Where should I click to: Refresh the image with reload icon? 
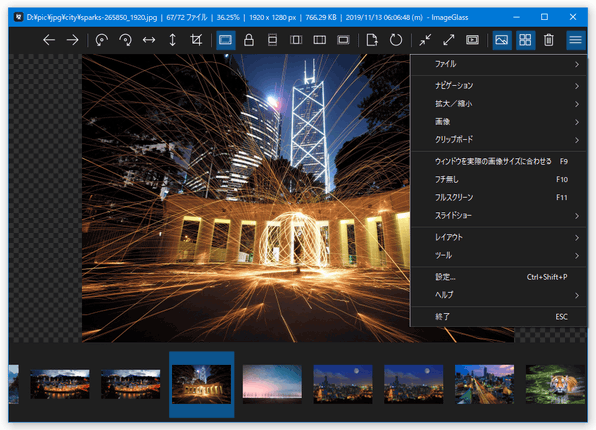[396, 40]
